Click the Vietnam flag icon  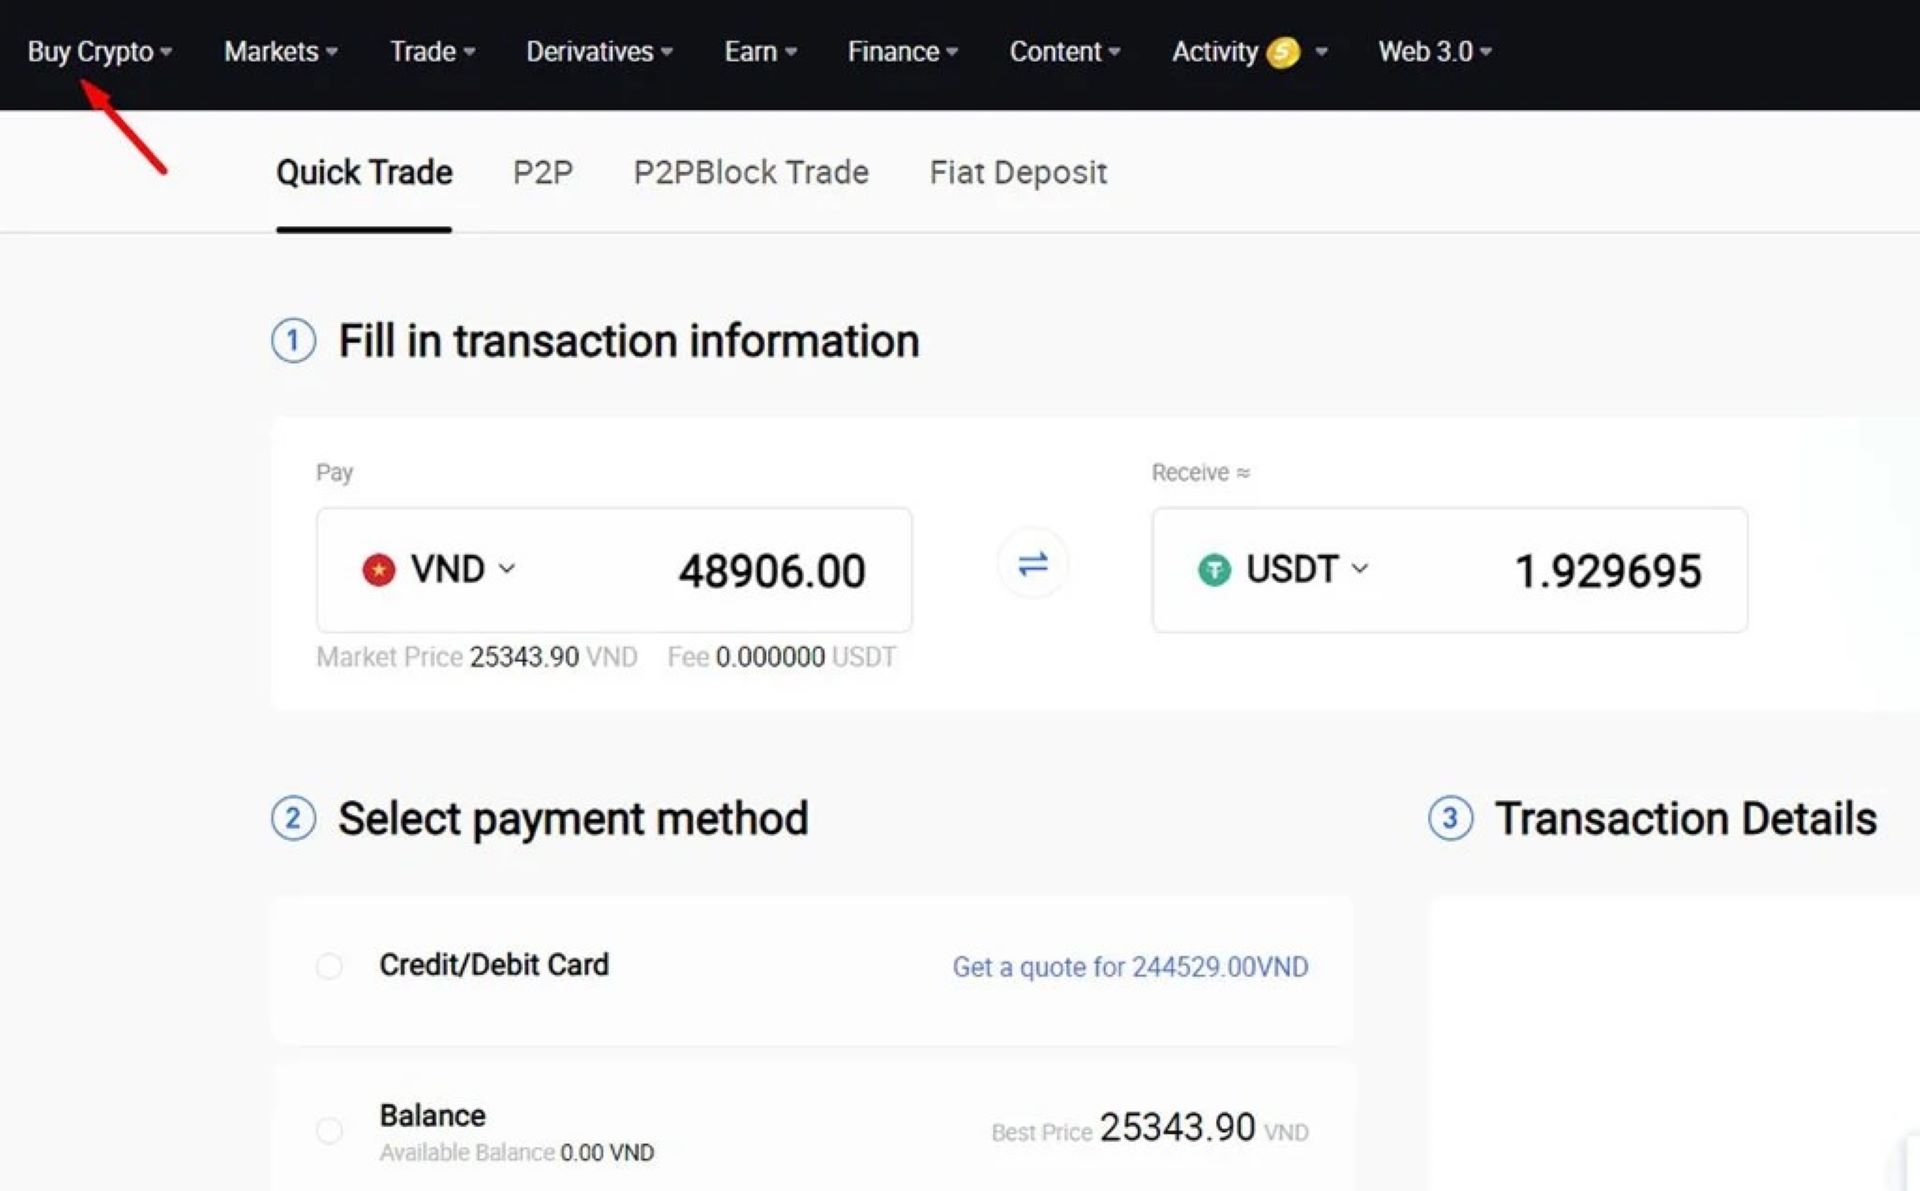point(379,570)
